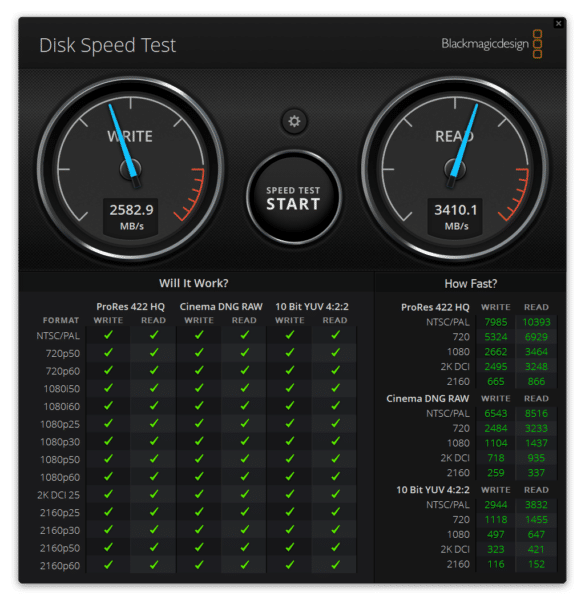Click 2160p50 row ProRes 422 HQ write checkmark
585x604 pixels.
(x=108, y=547)
